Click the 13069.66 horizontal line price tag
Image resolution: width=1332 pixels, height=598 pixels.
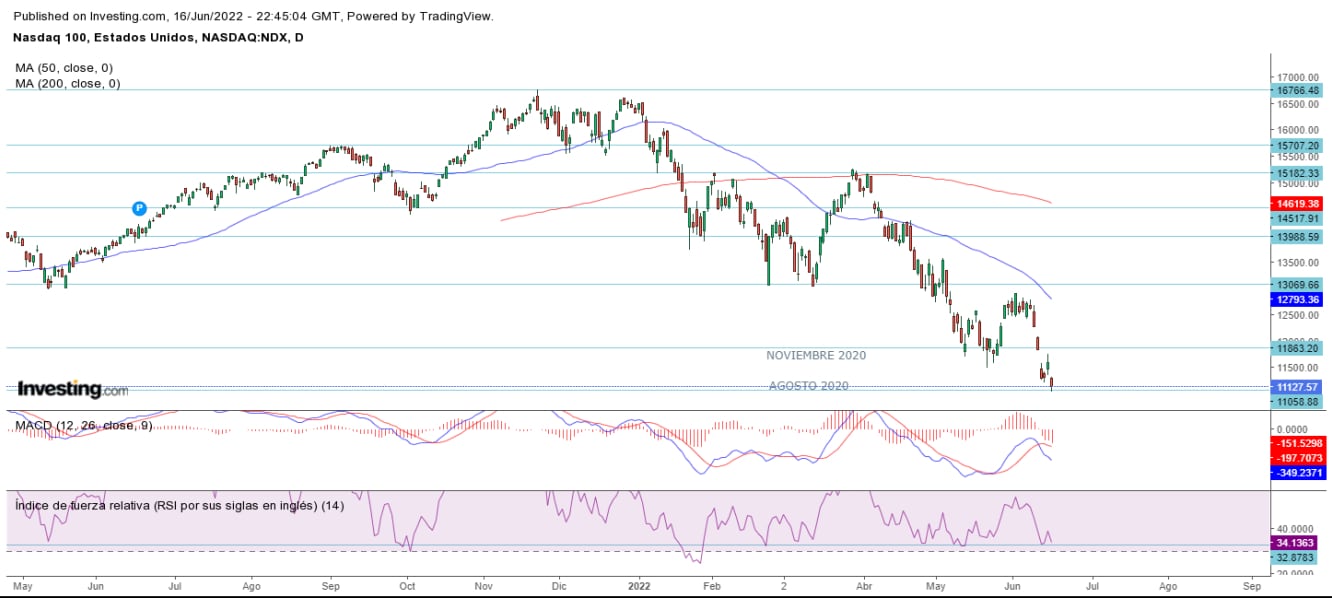[x=1296, y=285]
